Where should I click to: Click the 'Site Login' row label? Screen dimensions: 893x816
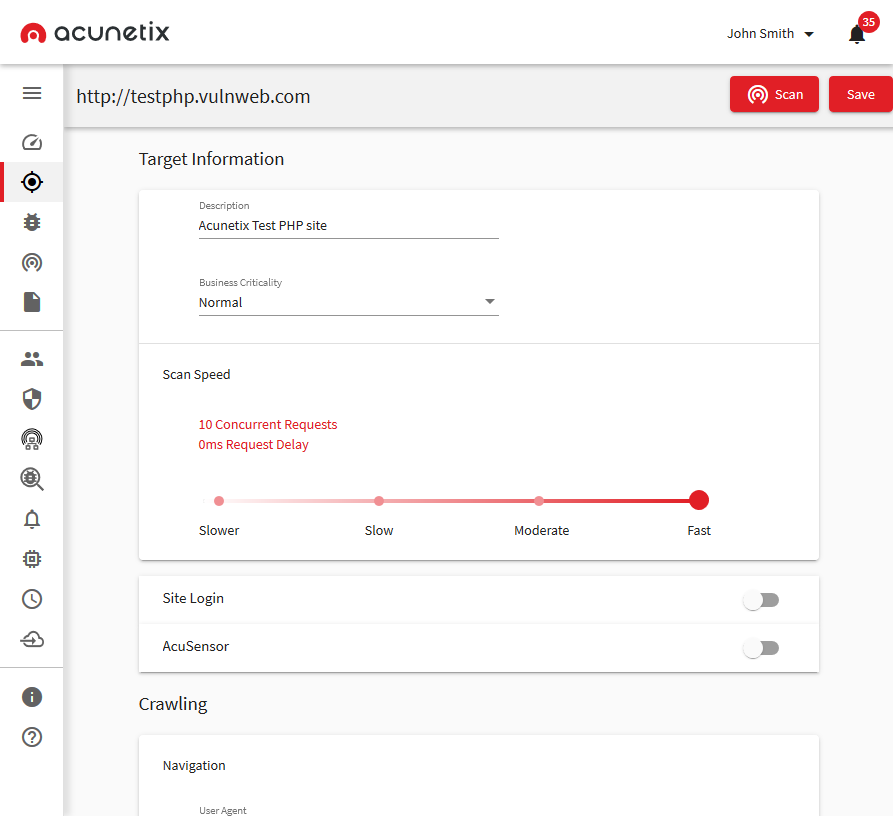coord(193,598)
